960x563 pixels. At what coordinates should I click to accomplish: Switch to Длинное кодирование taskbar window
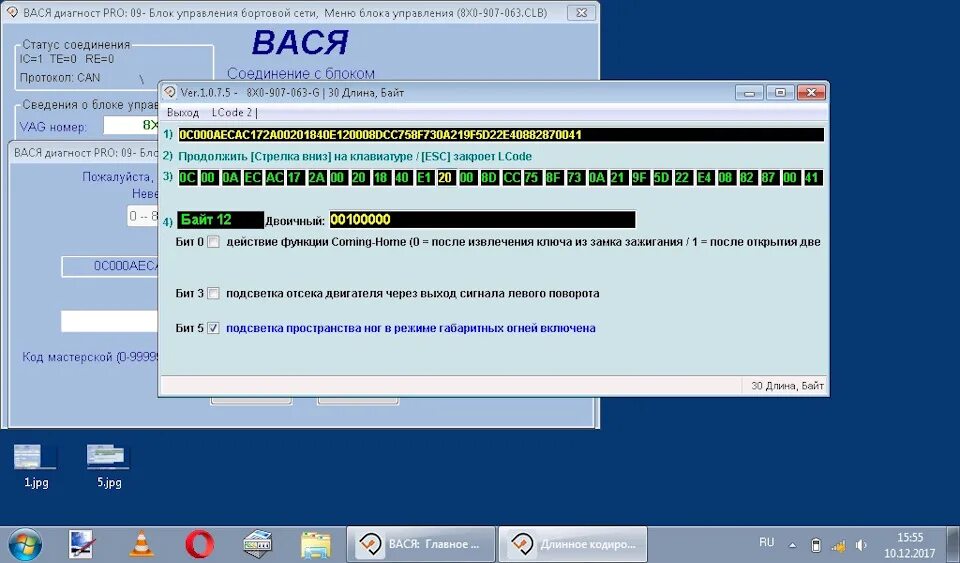tap(573, 544)
